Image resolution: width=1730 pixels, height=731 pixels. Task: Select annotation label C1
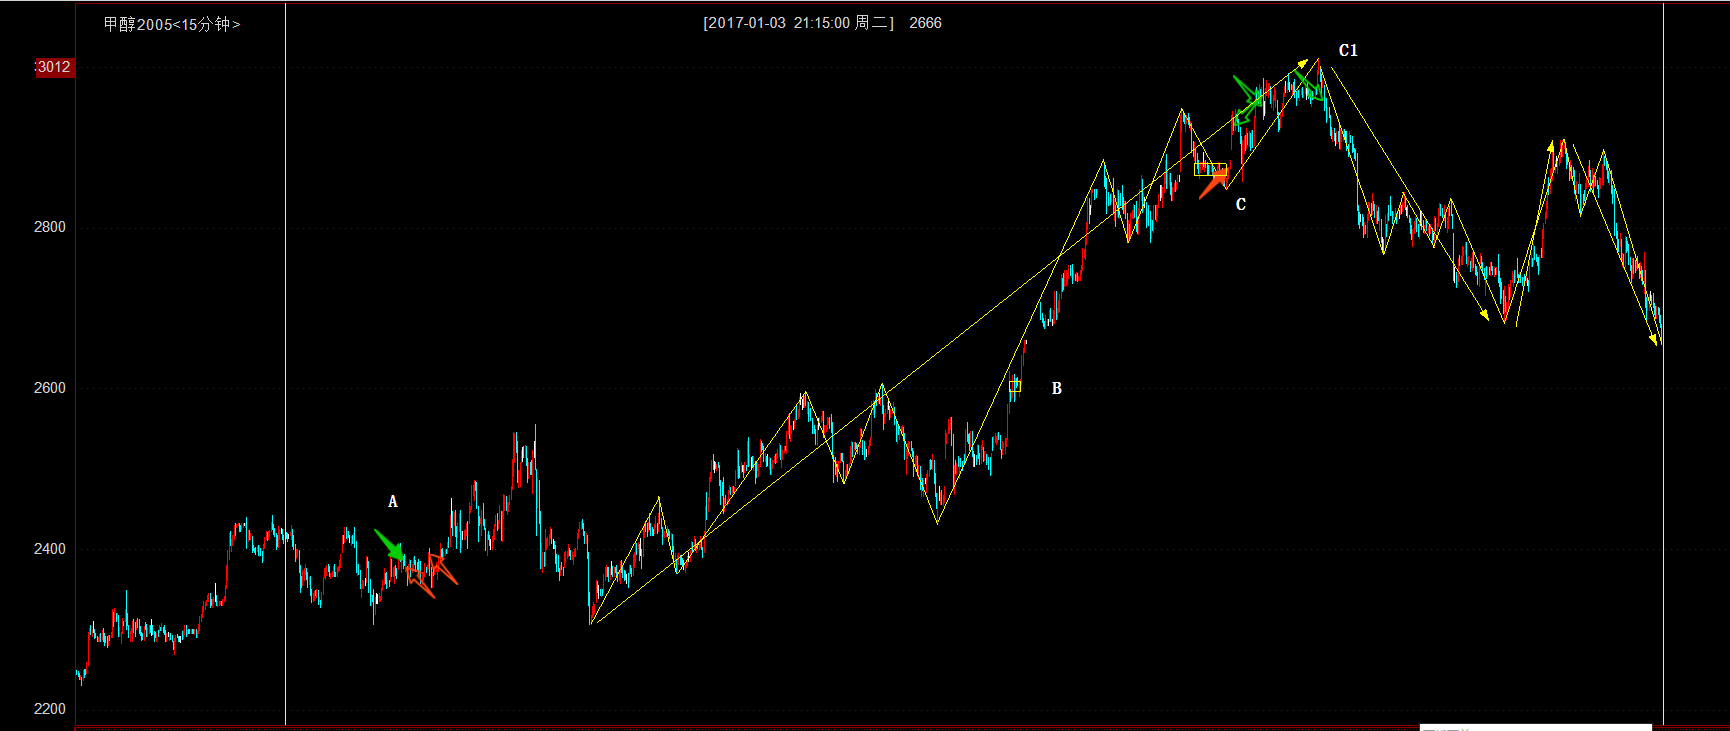pyautogui.click(x=1348, y=51)
